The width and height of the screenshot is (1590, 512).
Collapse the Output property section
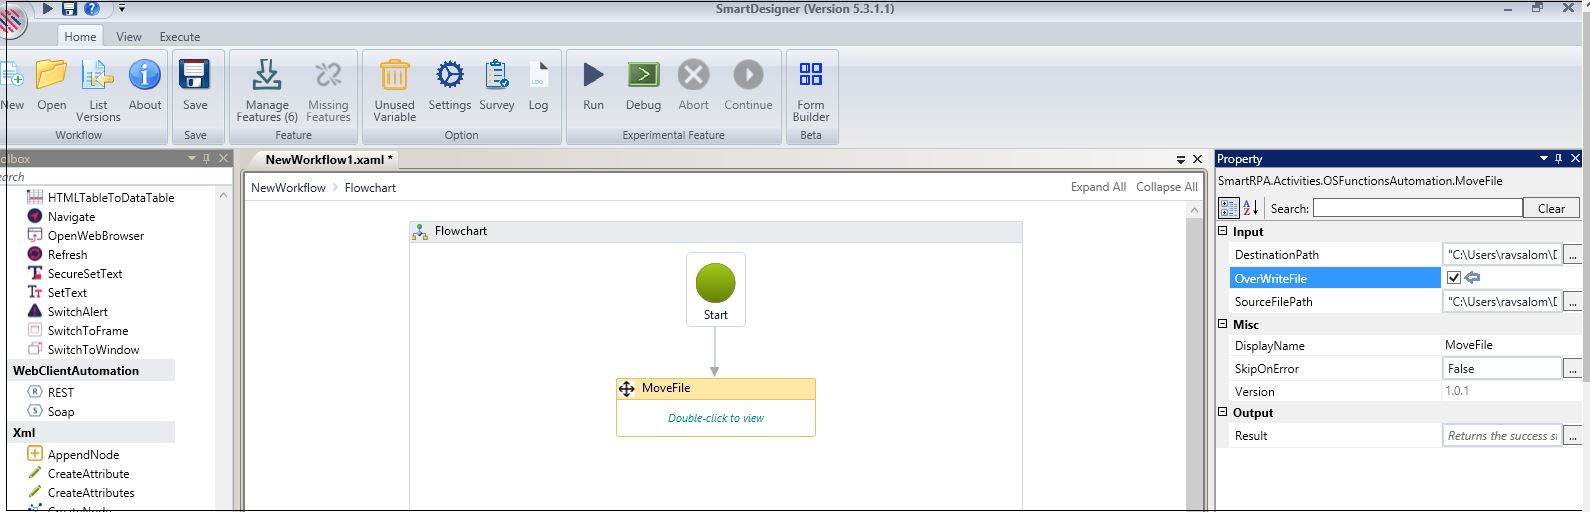[x=1223, y=412]
